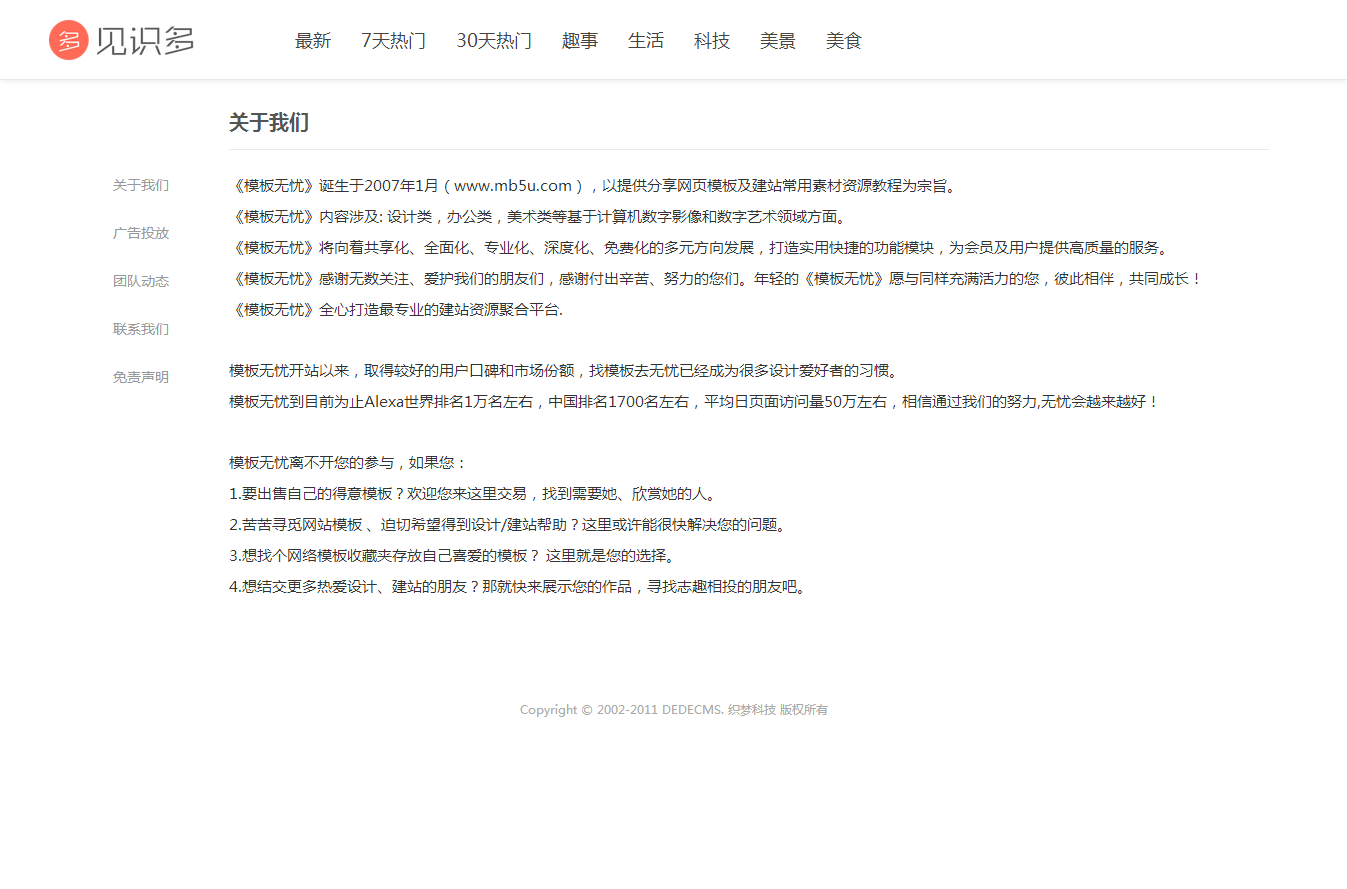The image size is (1347, 889).
Task: Click the Copyright DEDECMS footer text
Action: (x=673, y=710)
